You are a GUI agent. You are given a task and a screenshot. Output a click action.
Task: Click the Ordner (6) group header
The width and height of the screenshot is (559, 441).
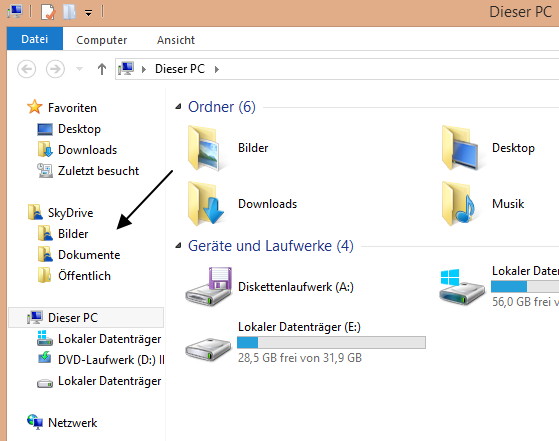222,107
